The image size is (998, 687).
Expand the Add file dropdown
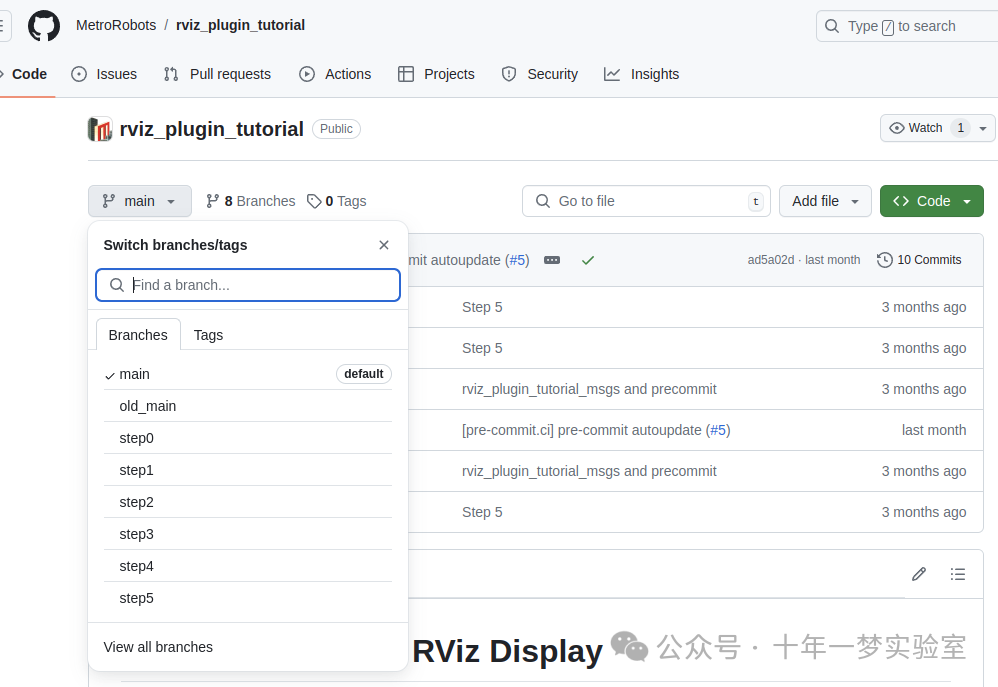tap(825, 201)
